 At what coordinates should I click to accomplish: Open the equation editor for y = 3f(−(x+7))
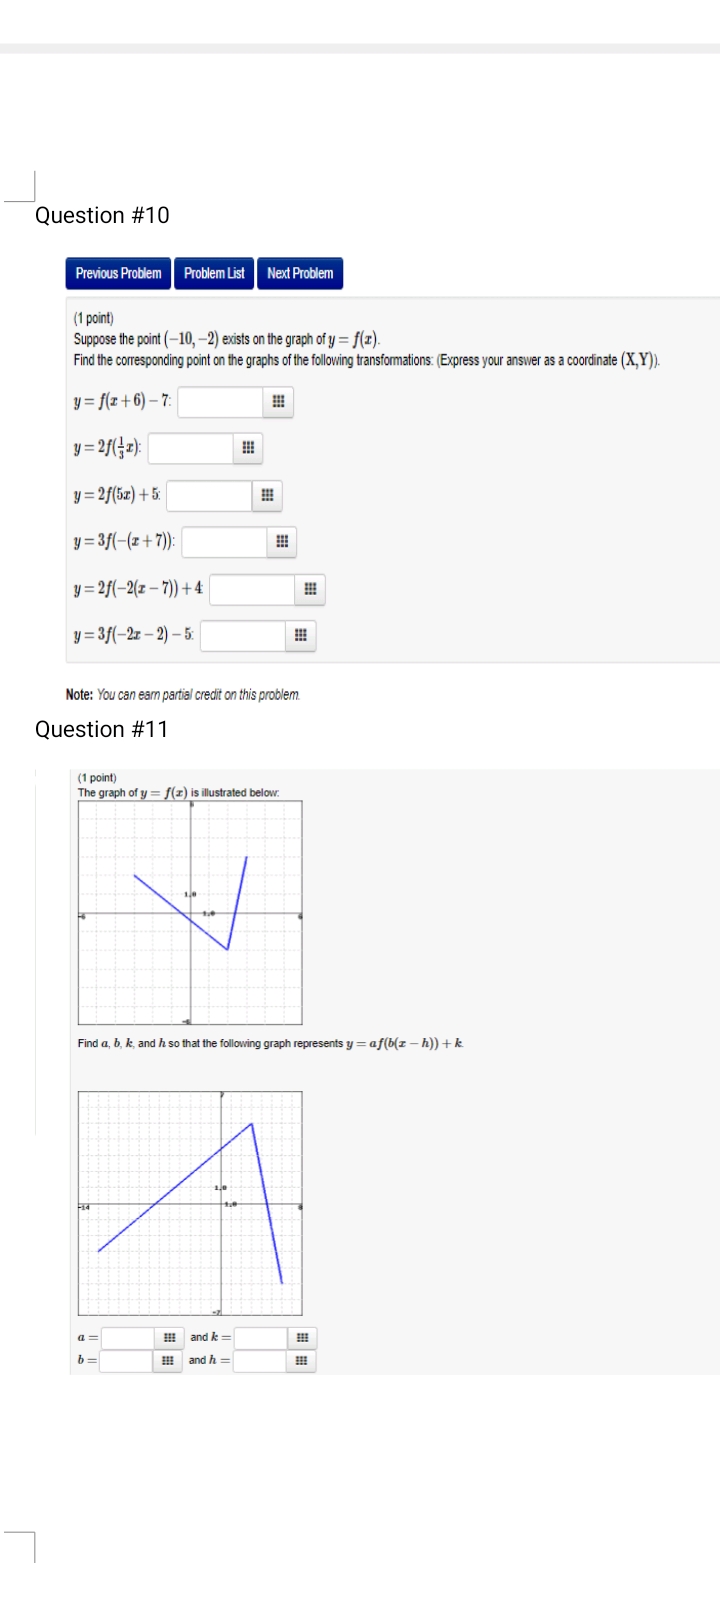[x=280, y=542]
